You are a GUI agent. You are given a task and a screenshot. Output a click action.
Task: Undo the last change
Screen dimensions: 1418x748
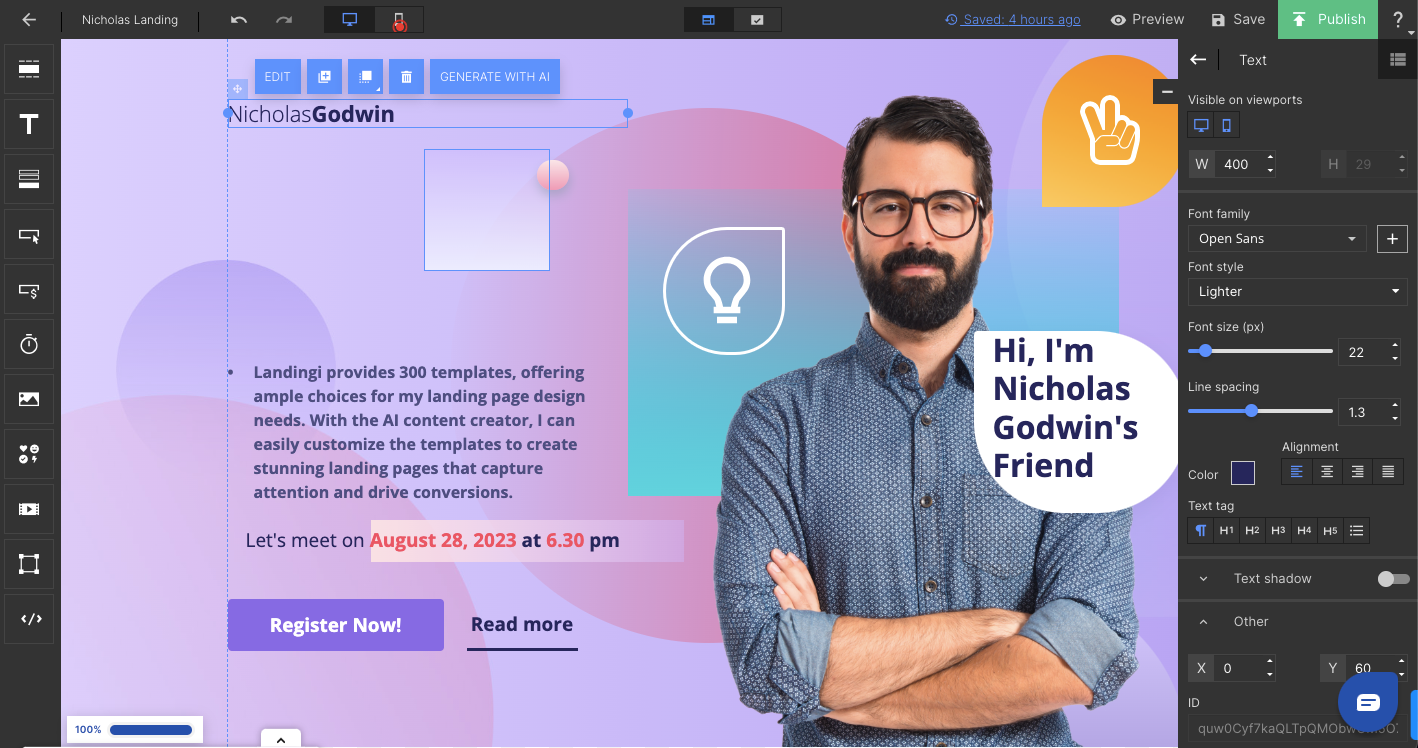tap(238, 20)
